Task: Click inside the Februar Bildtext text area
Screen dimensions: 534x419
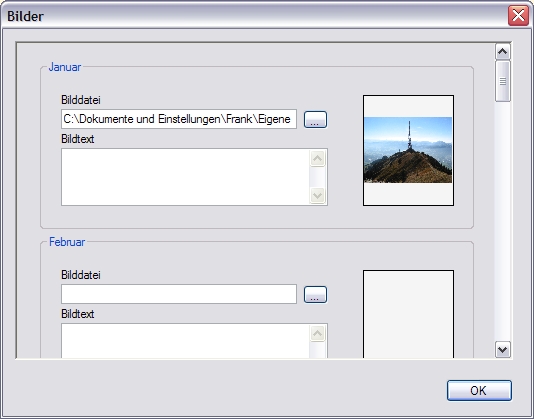Action: [x=186, y=341]
